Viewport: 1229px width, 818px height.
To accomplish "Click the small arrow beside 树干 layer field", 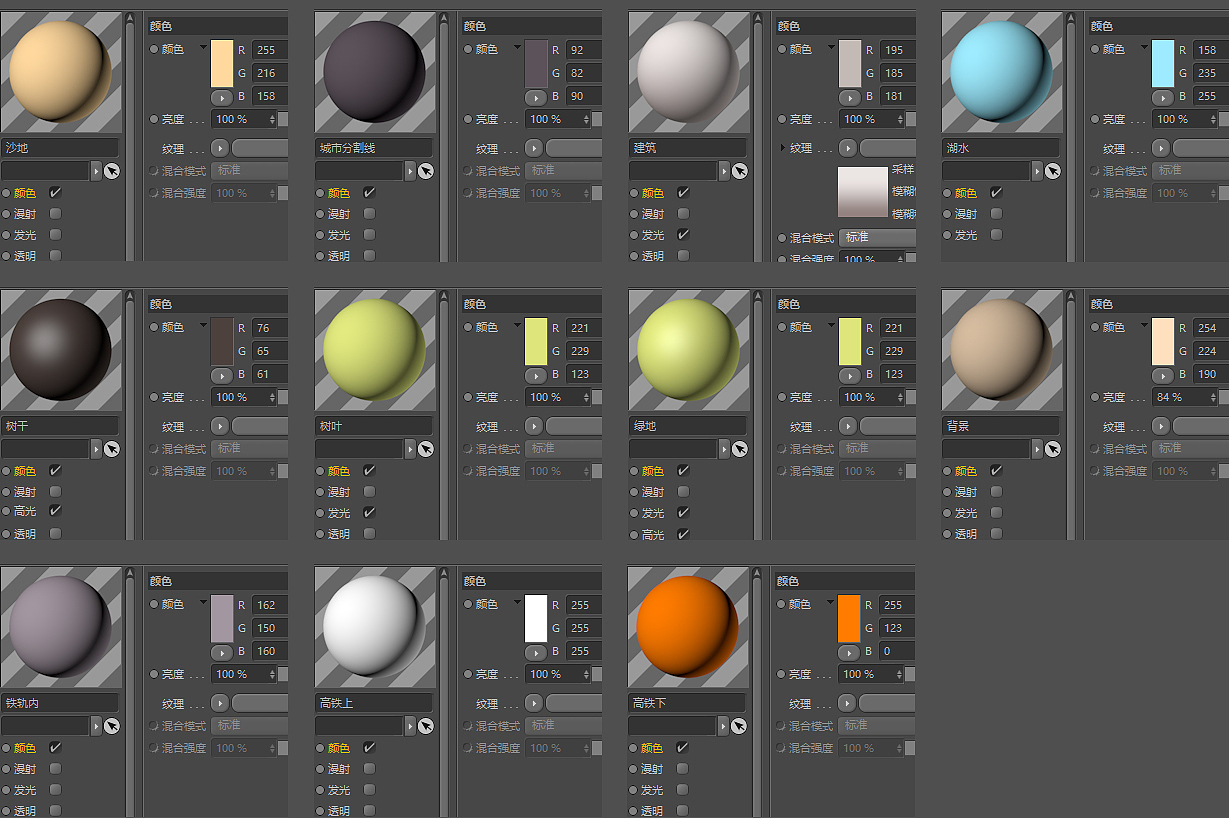I will point(97,449).
